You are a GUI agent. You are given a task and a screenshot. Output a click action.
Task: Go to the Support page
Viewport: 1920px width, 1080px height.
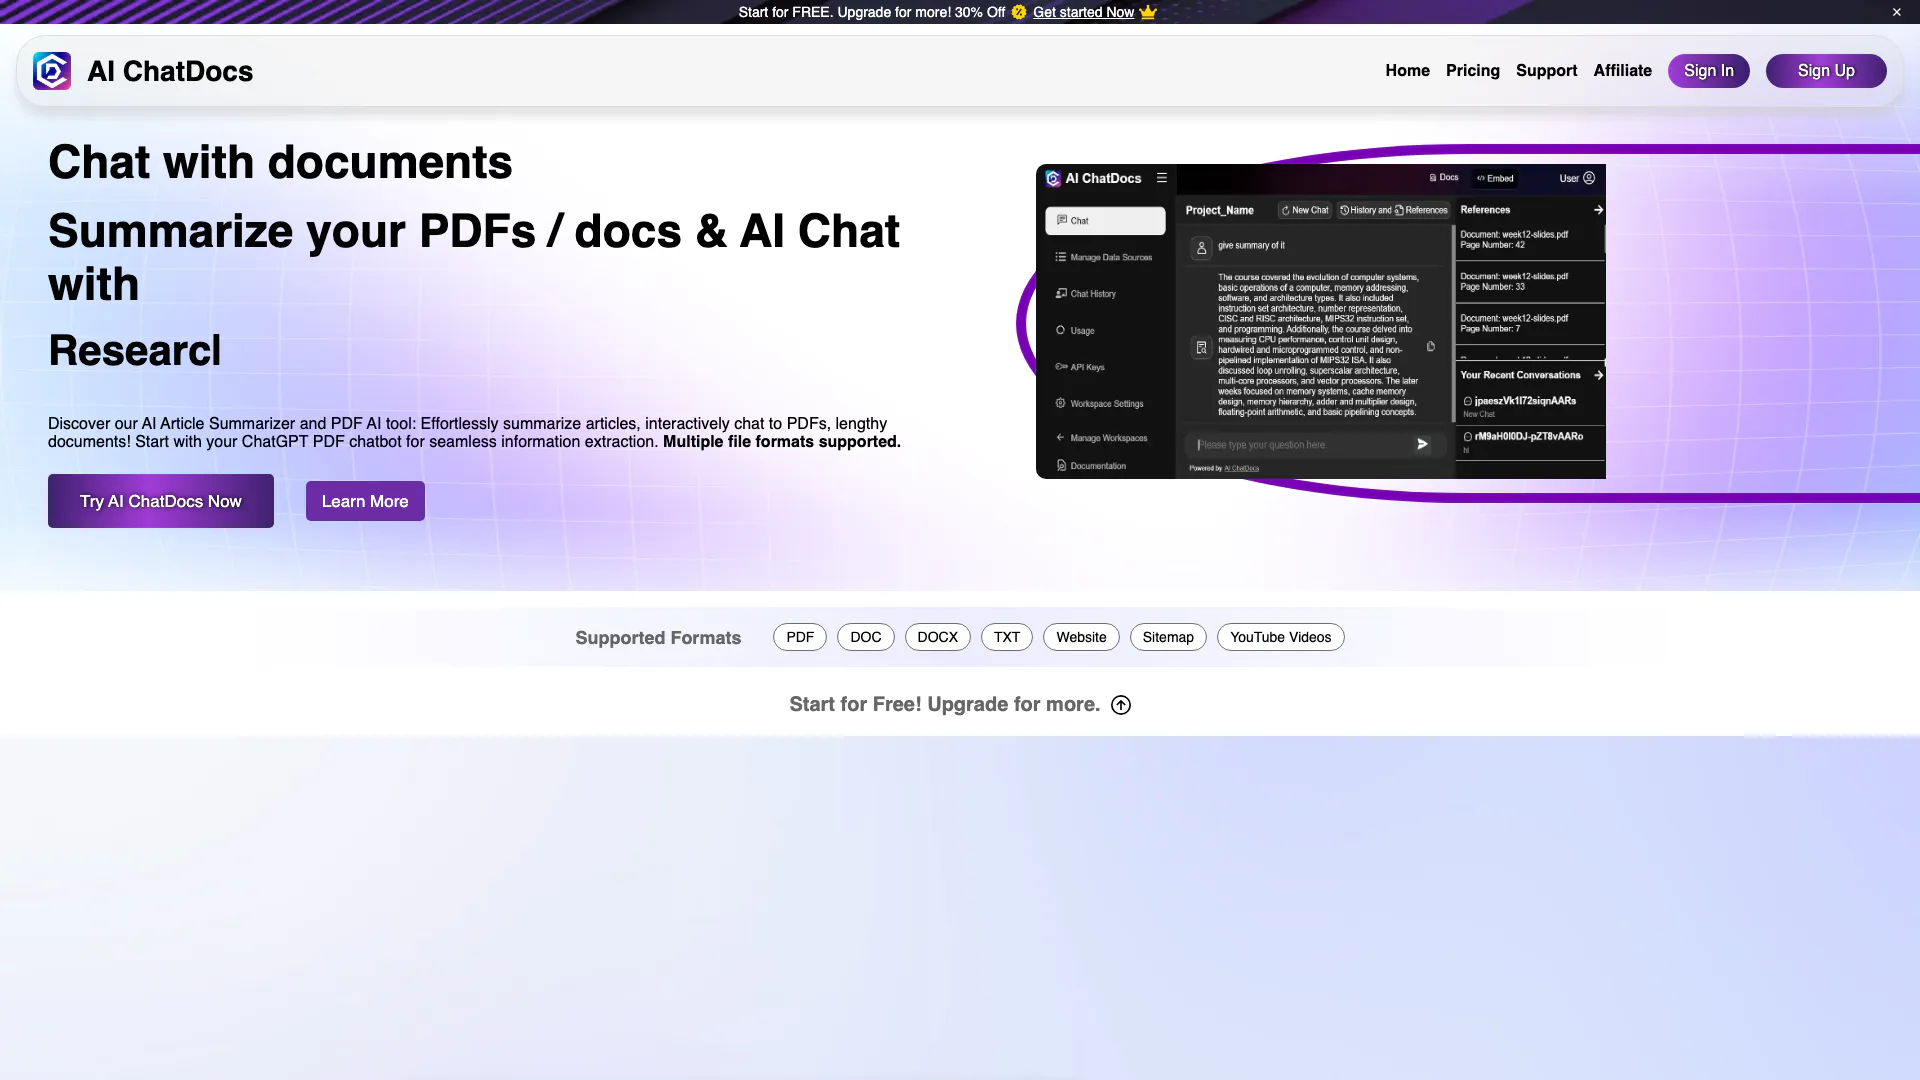[1546, 71]
